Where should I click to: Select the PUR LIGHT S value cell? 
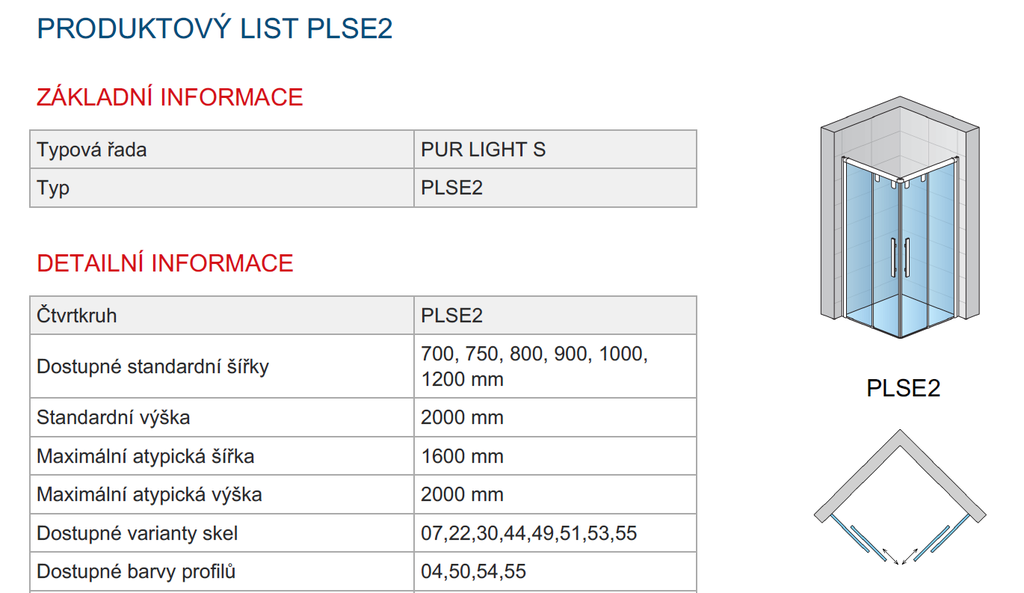555,150
